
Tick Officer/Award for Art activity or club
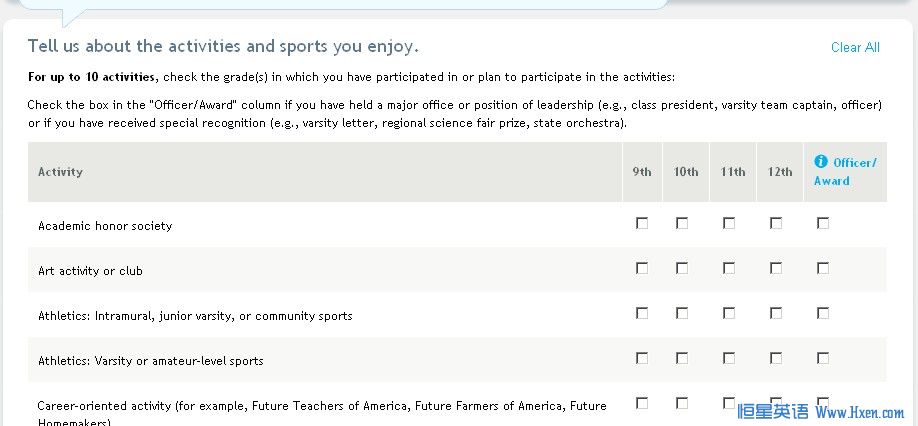coord(823,268)
